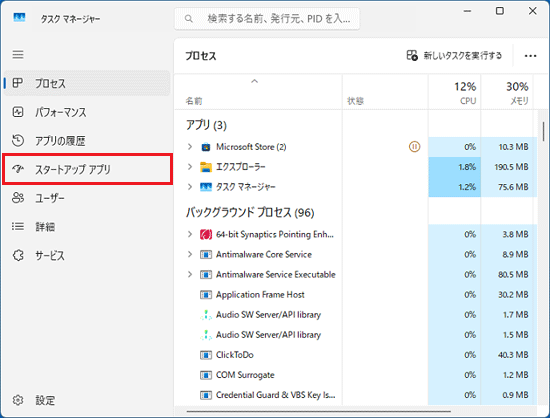Select the COM Surrogate process name
The image size is (550, 418).
tap(245, 375)
